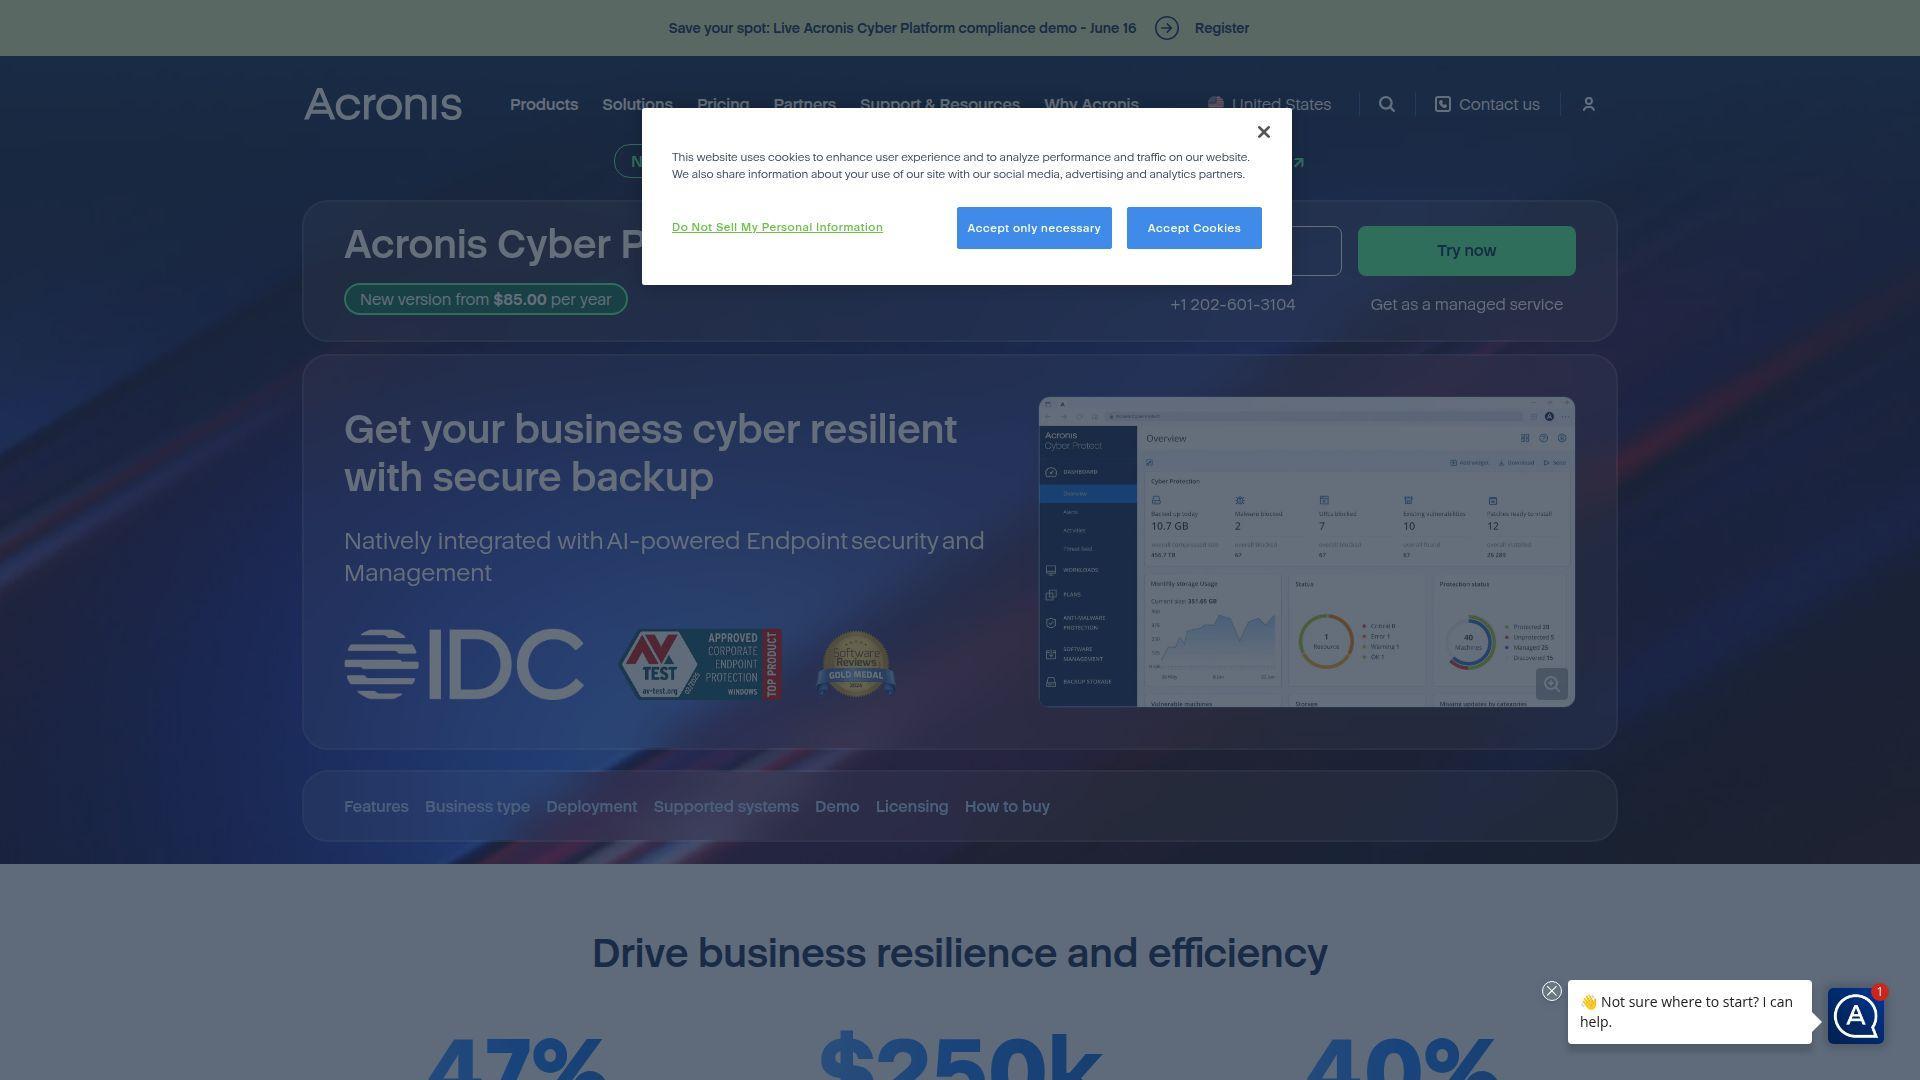Click the 'Not sure where to start' chat message
Viewport: 1920px width, 1080px height.
click(x=1689, y=1012)
